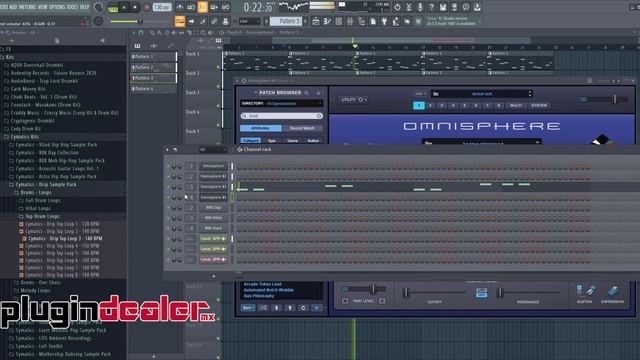Select Cymatics - Drip Top Loop 3 sample

[x=65, y=238]
